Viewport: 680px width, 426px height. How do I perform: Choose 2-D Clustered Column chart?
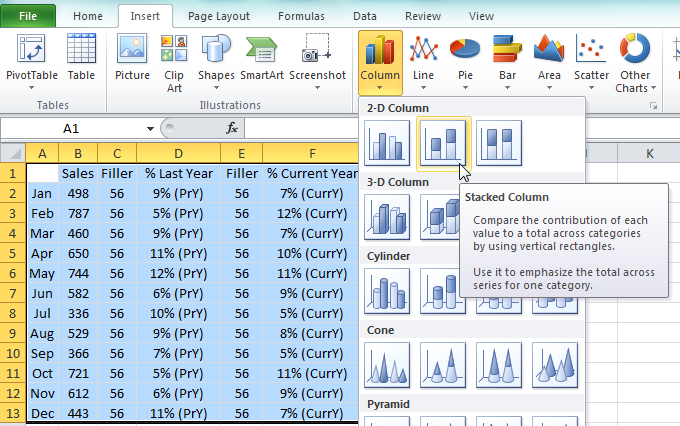387,143
